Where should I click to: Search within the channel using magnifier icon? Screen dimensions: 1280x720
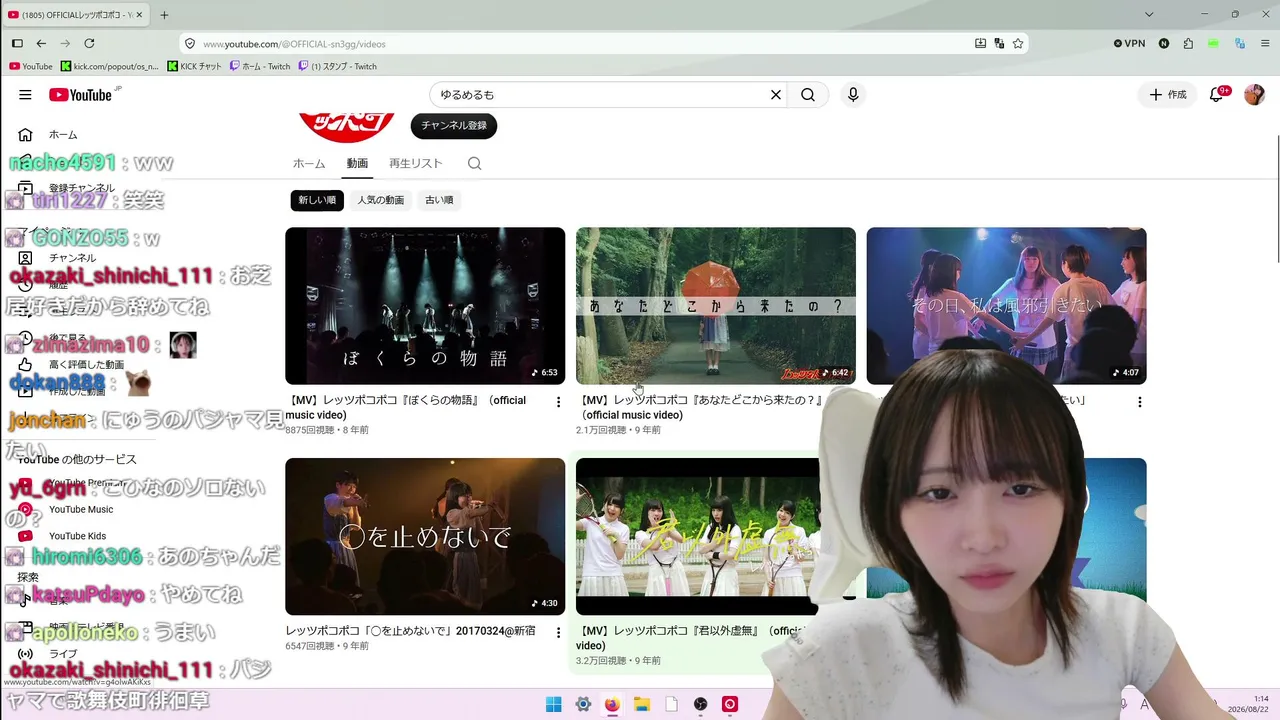point(475,164)
